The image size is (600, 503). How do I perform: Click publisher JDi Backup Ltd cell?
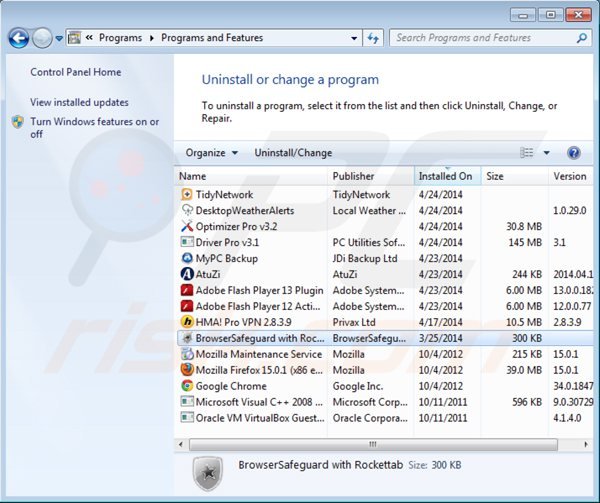click(x=365, y=259)
